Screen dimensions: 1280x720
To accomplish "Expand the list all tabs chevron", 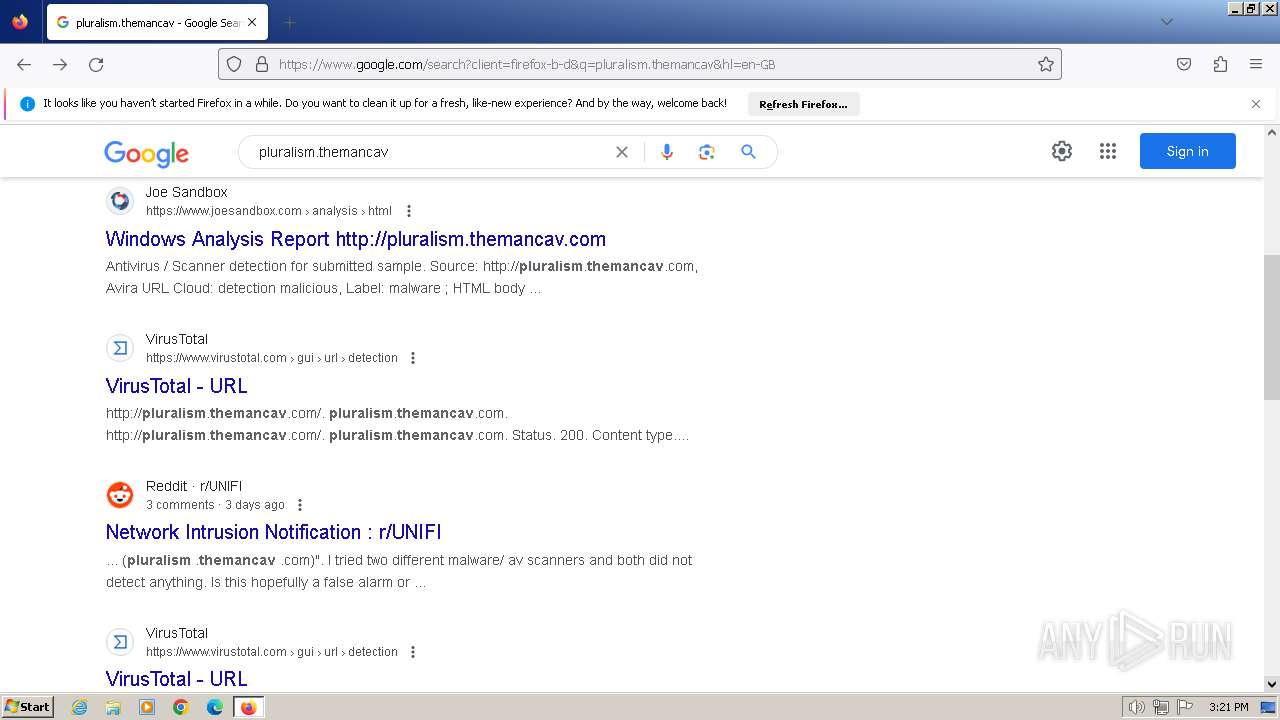I will pyautogui.click(x=1166, y=22).
